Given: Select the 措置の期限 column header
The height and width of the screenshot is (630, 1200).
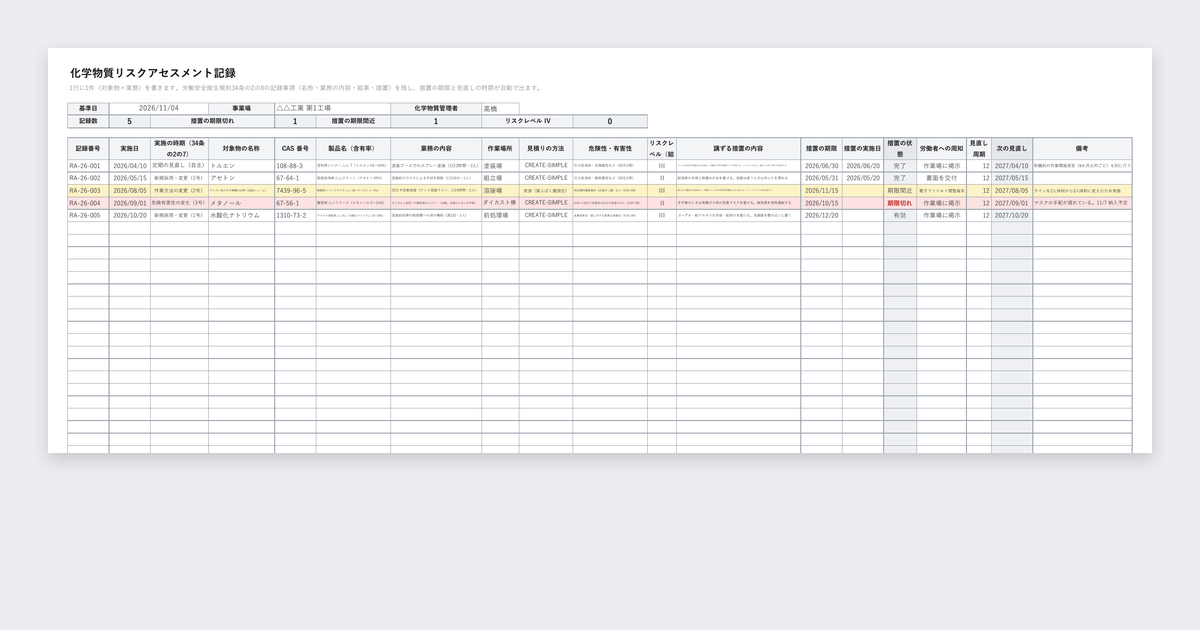Looking at the screenshot, I should point(821,148).
